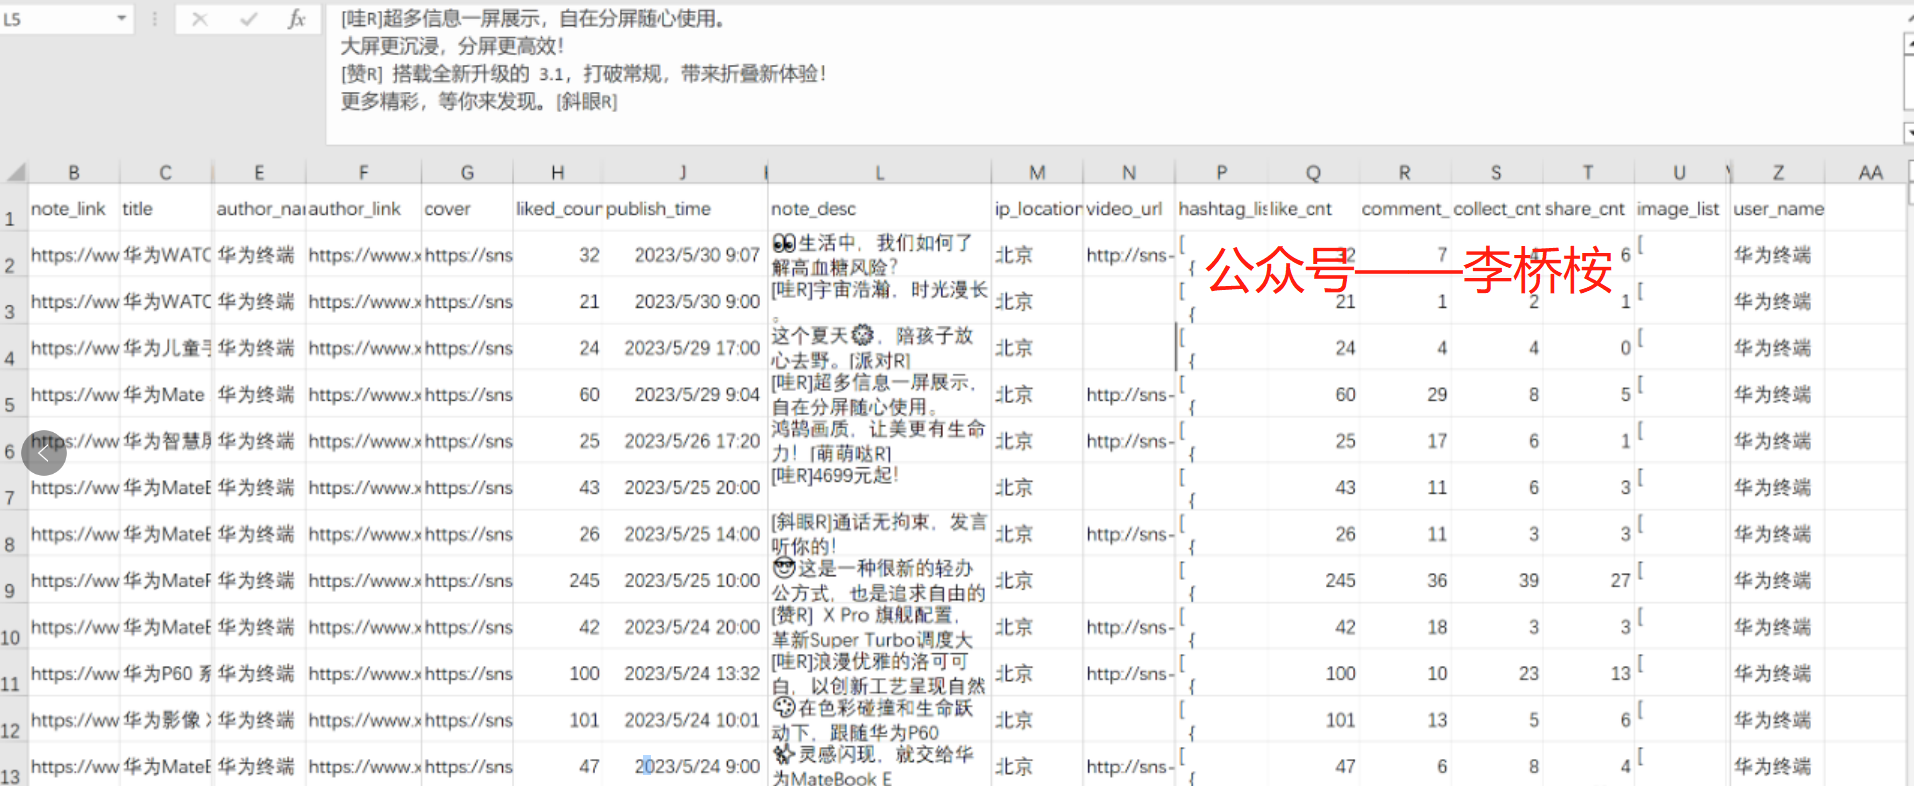1915x786 pixels.
Task: Click note_desc cell starting "鸿鹄画质"
Action: pyautogui.click(x=878, y=441)
